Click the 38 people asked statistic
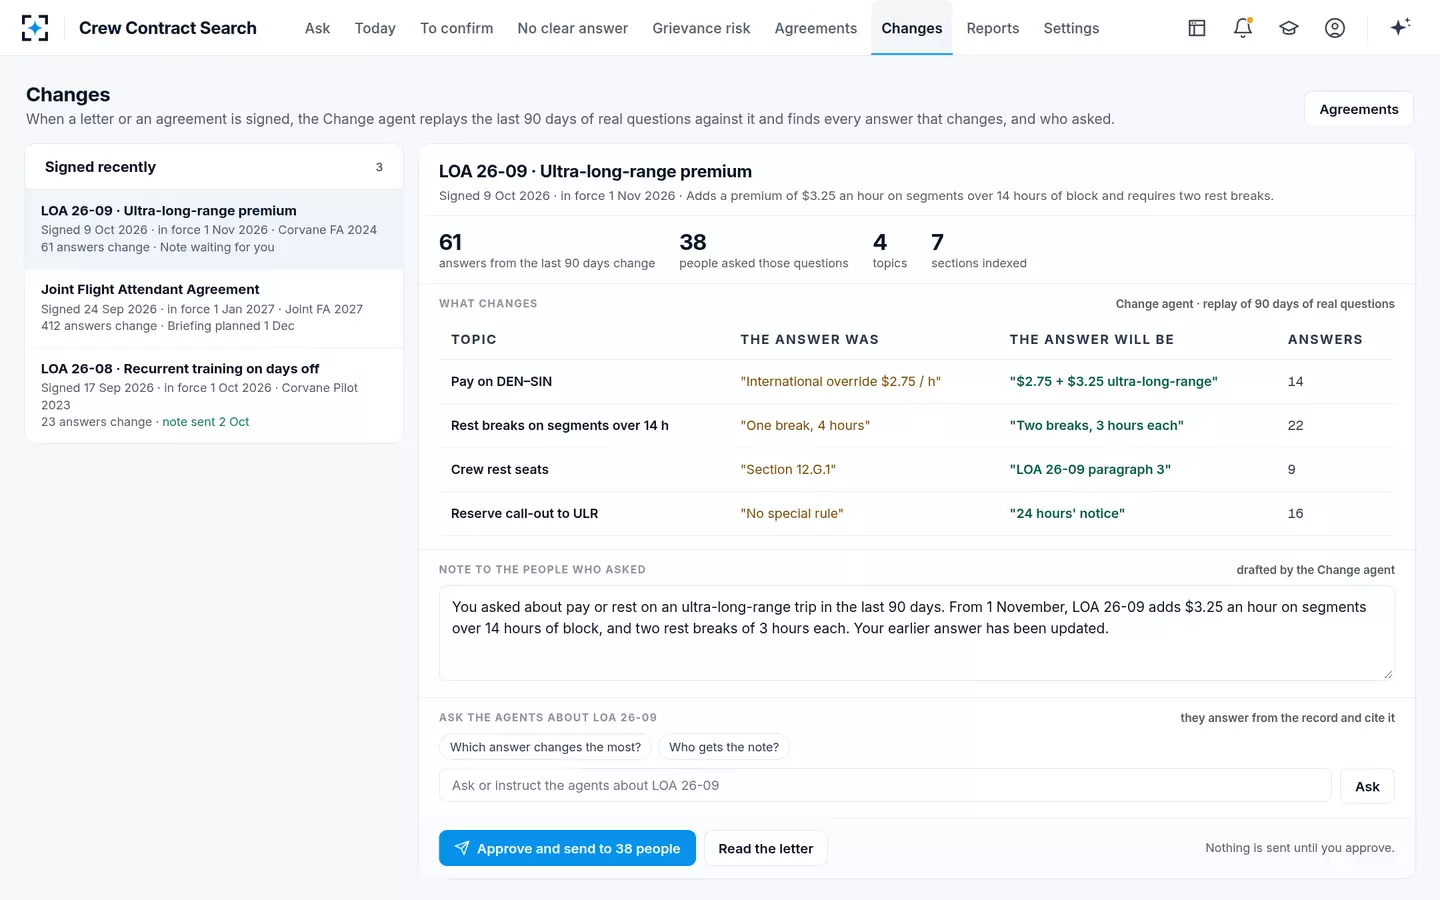 (764, 251)
